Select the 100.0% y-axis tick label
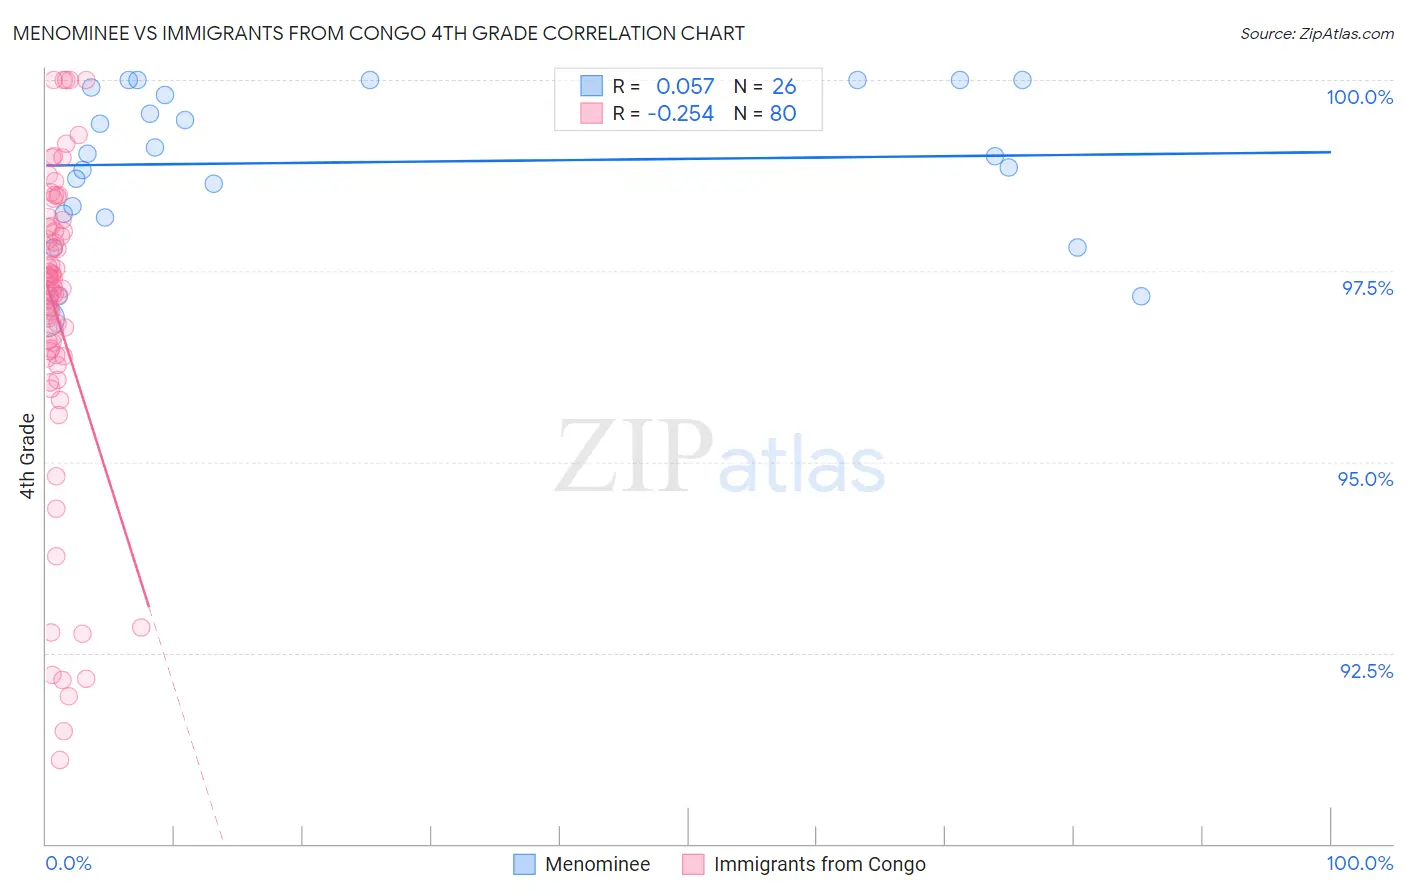1406x892 pixels. (x=1359, y=97)
